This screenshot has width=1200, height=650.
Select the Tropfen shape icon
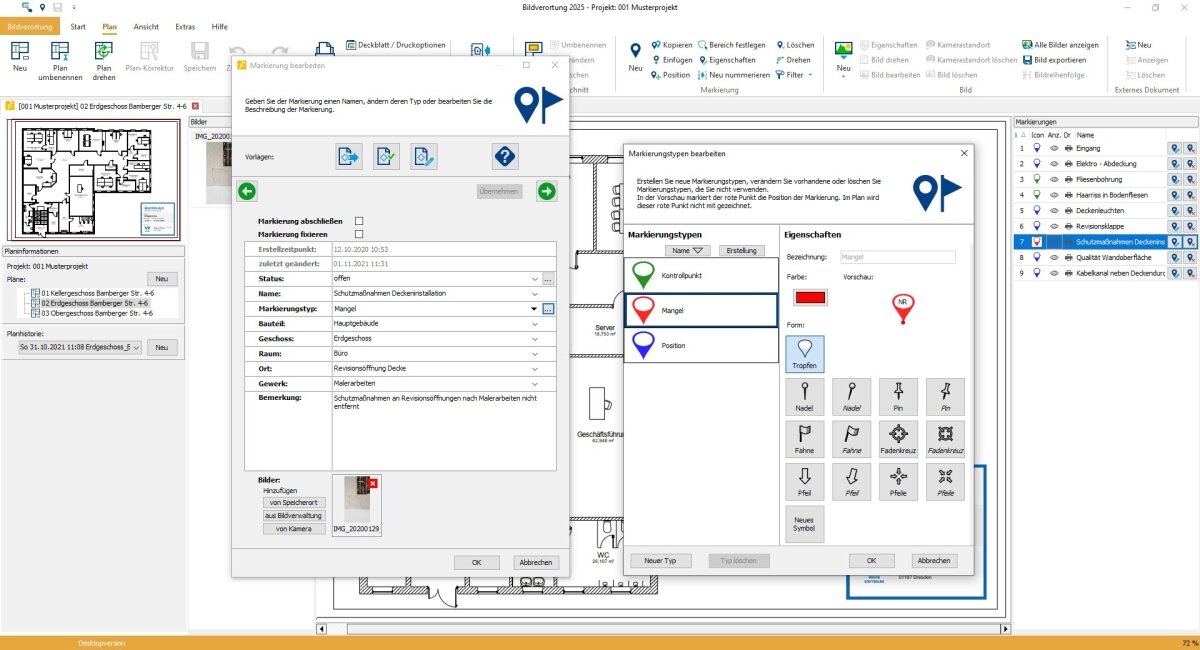pyautogui.click(x=805, y=354)
